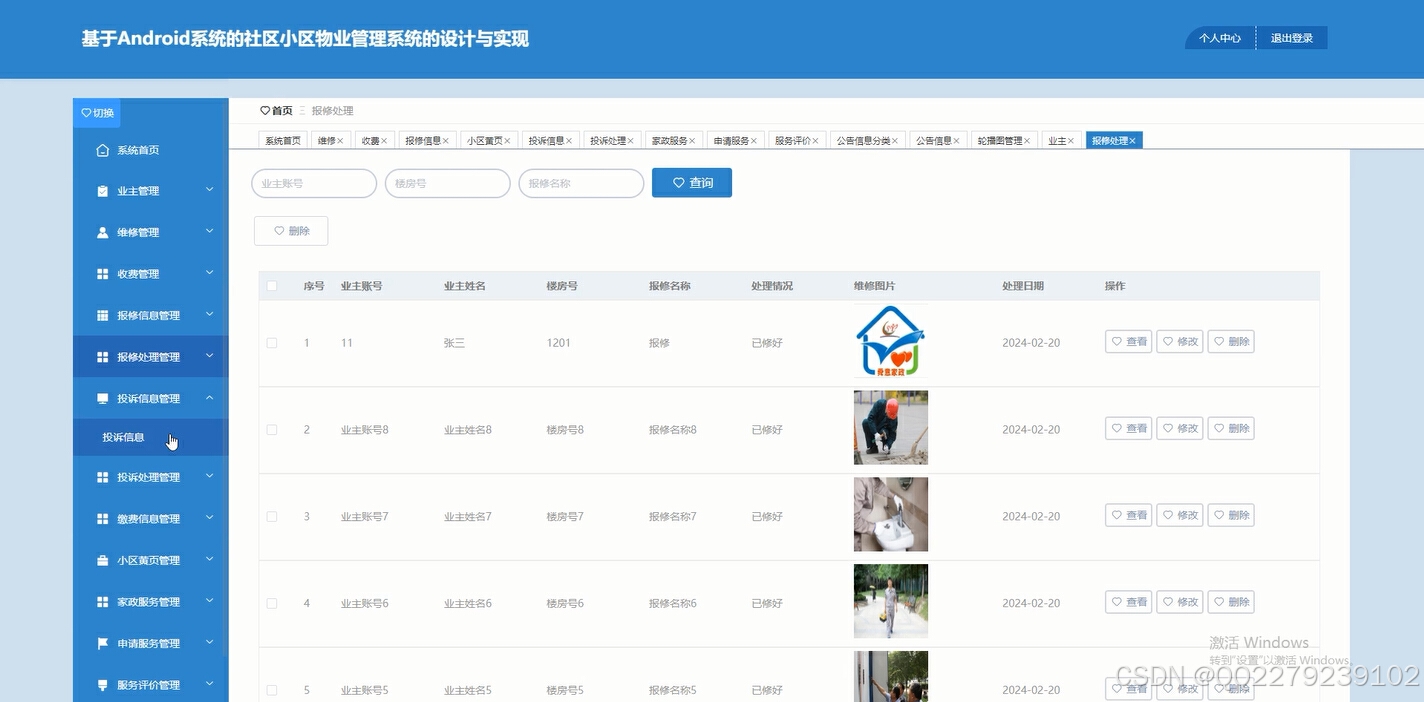Switch to the 公告信息 tab
This screenshot has width=1424, height=702.
932,140
